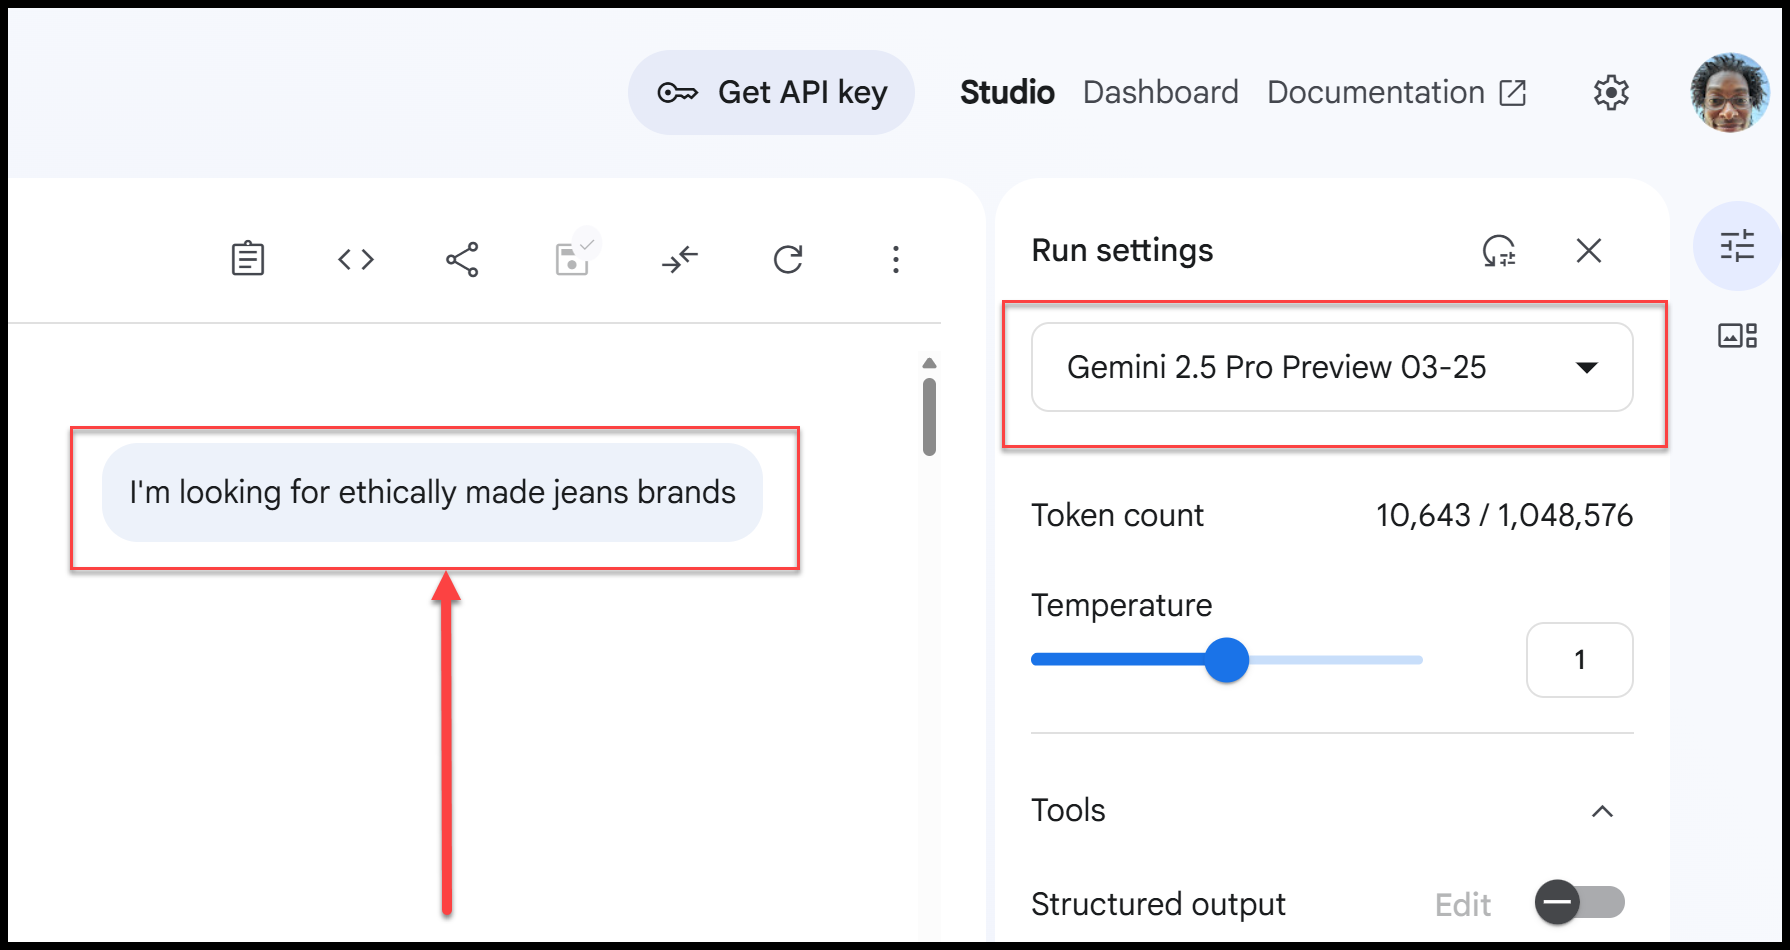Click the Temperature slider handle
Screen dimensions: 1790x950
point(1227,660)
